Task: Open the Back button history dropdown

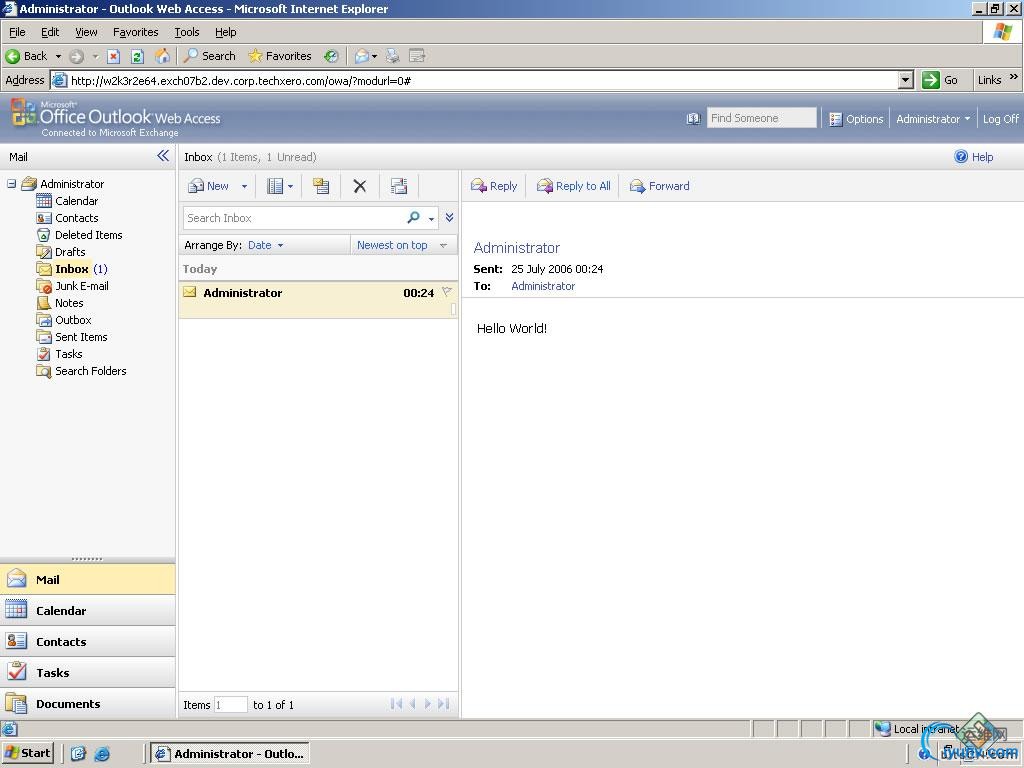Action: [58, 57]
